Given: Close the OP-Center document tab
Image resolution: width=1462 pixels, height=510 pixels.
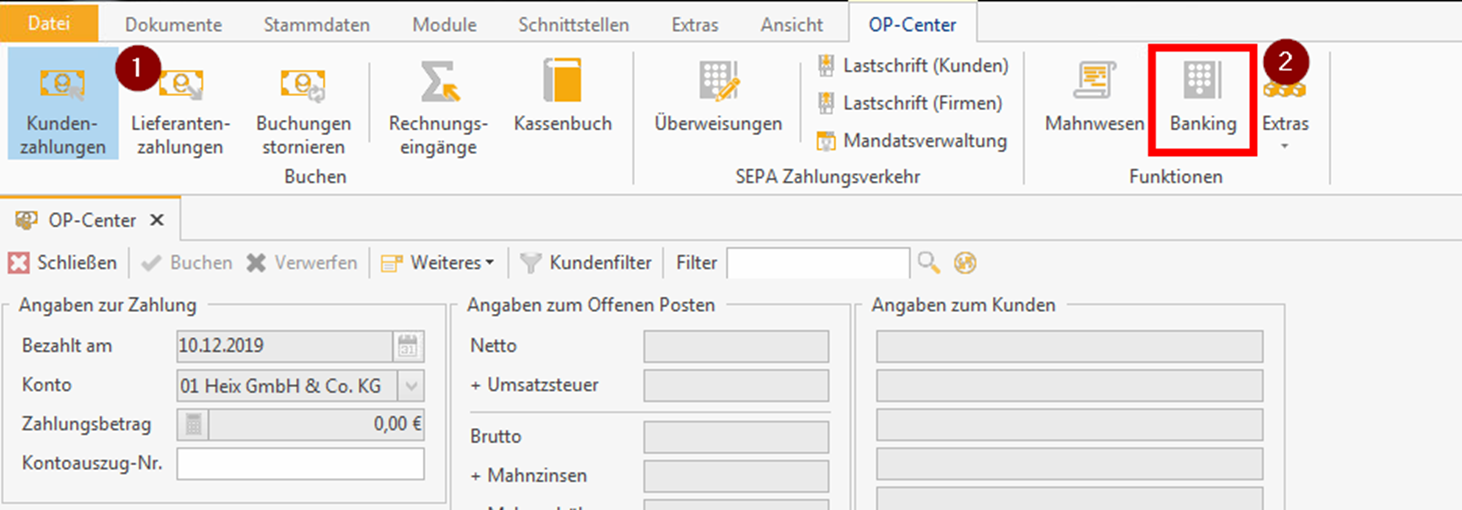Looking at the screenshot, I should tap(156, 220).
